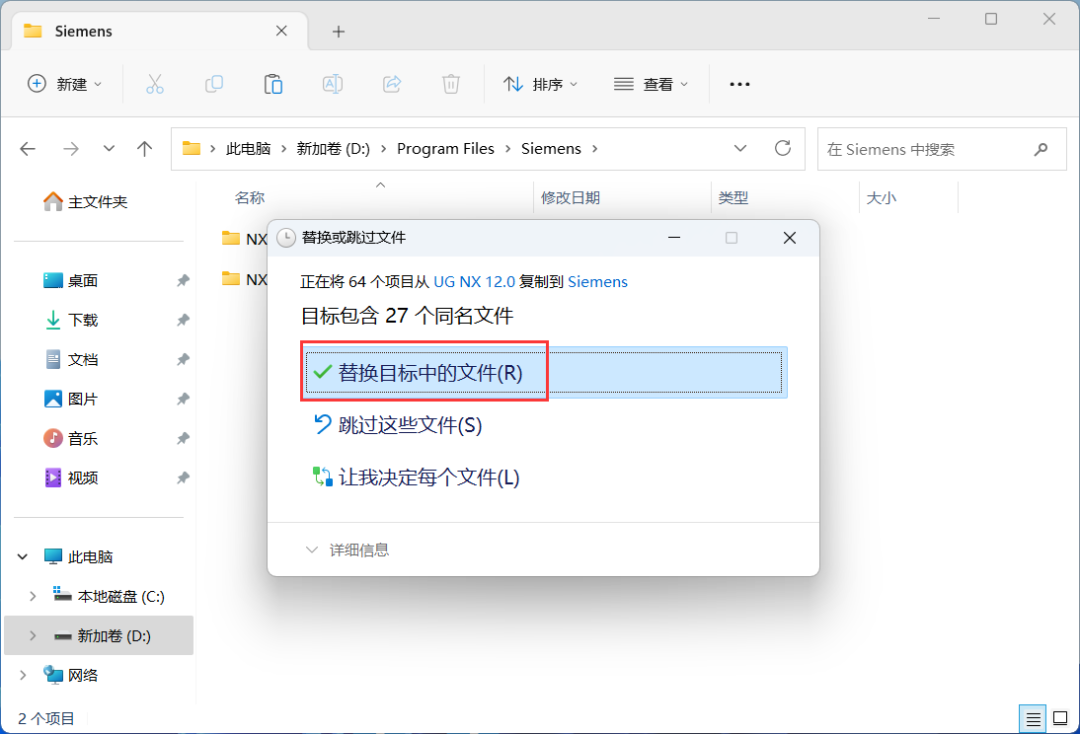Expand the 本地磁盘 (C:) tree node
Image resolution: width=1080 pixels, height=734 pixels.
click(32, 596)
